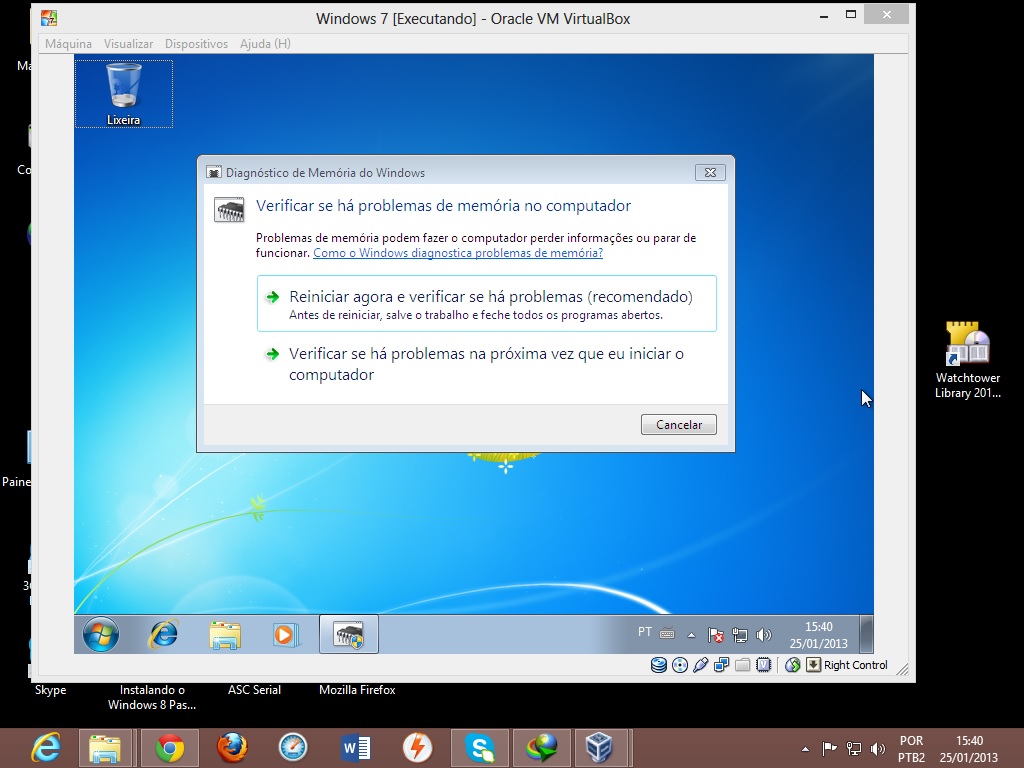1024x768 pixels.
Task: Open Microsoft Word on the host taskbar
Action: (x=356, y=748)
